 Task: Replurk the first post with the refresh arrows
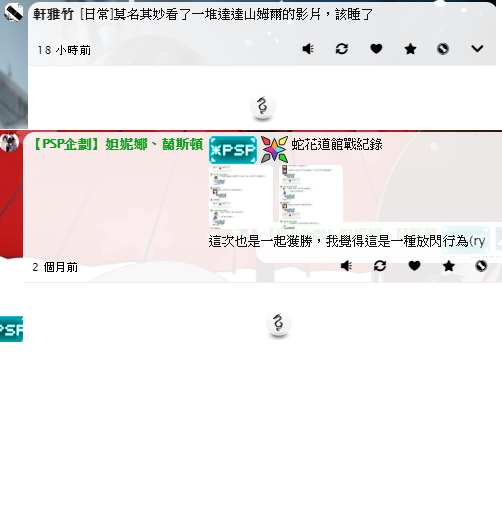pyautogui.click(x=342, y=49)
